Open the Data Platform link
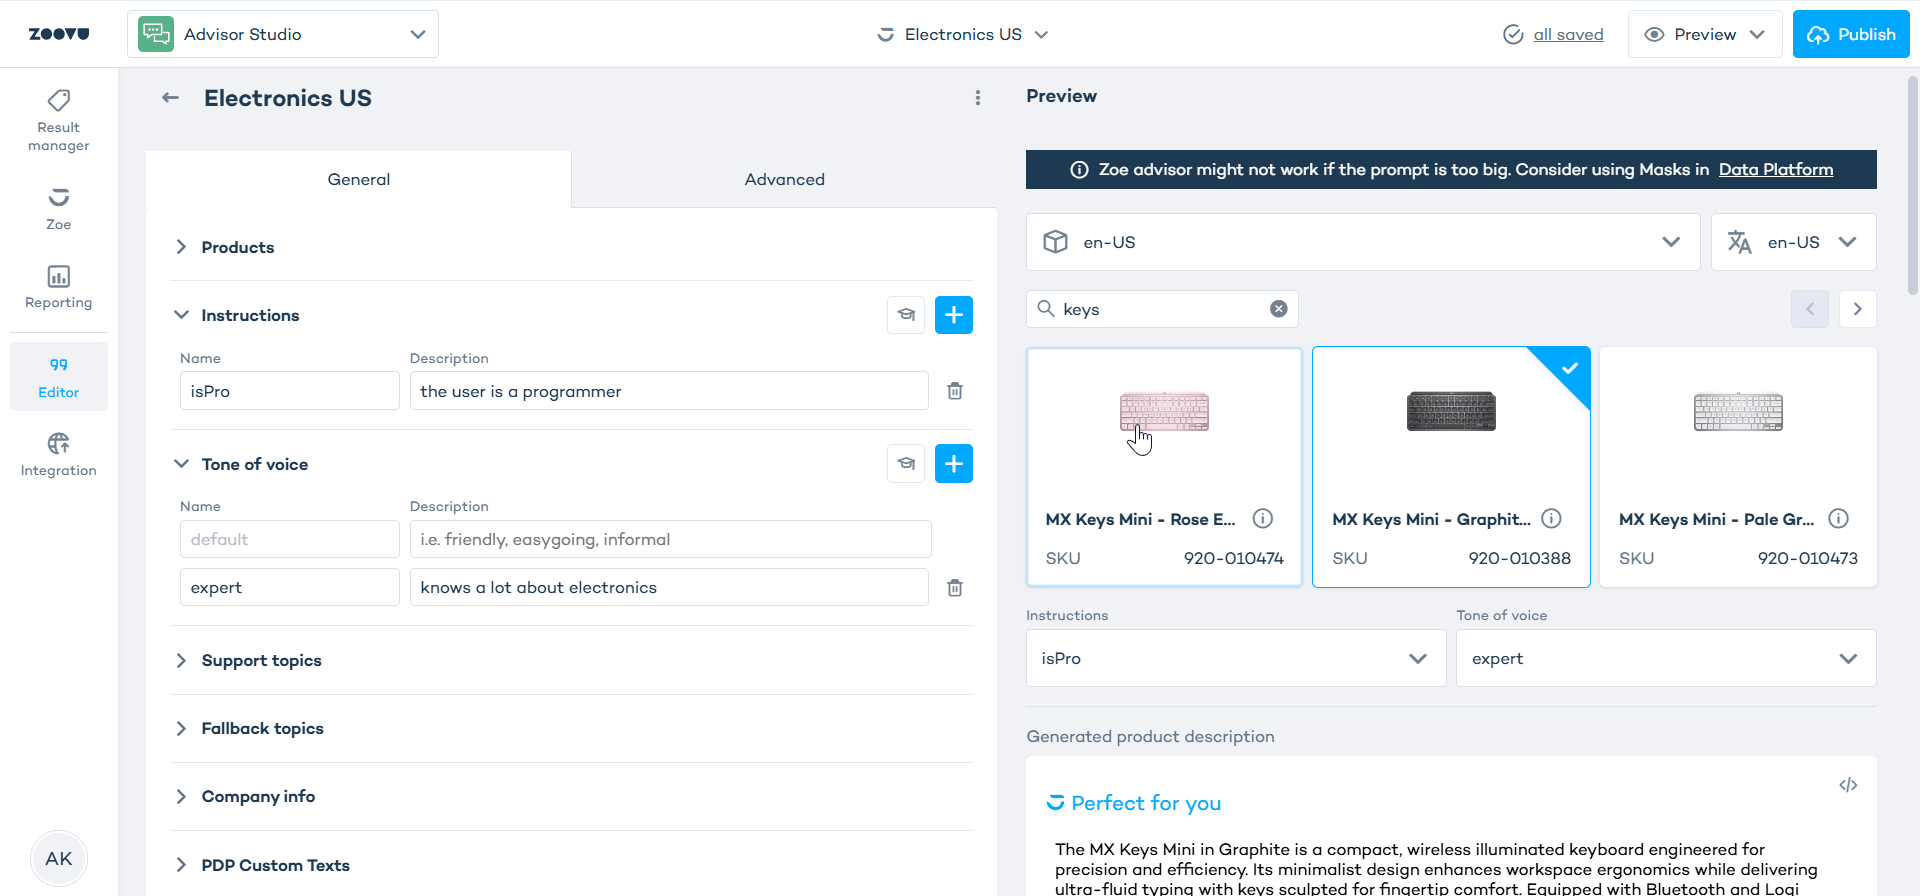This screenshot has width=1920, height=896. (x=1775, y=170)
